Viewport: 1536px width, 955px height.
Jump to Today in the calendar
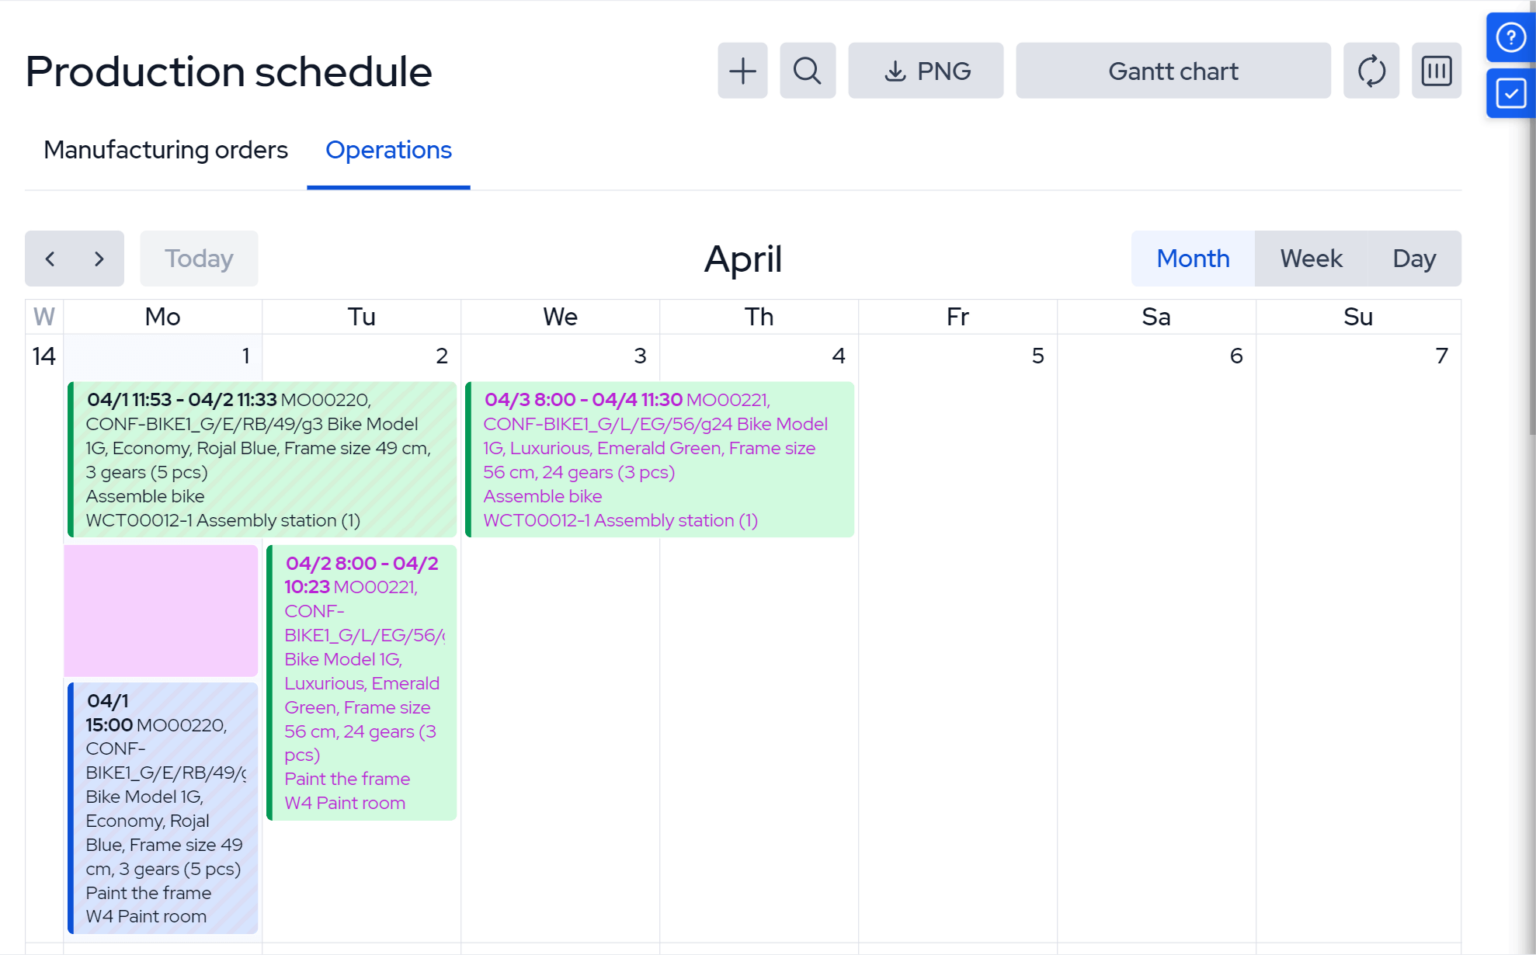click(199, 259)
